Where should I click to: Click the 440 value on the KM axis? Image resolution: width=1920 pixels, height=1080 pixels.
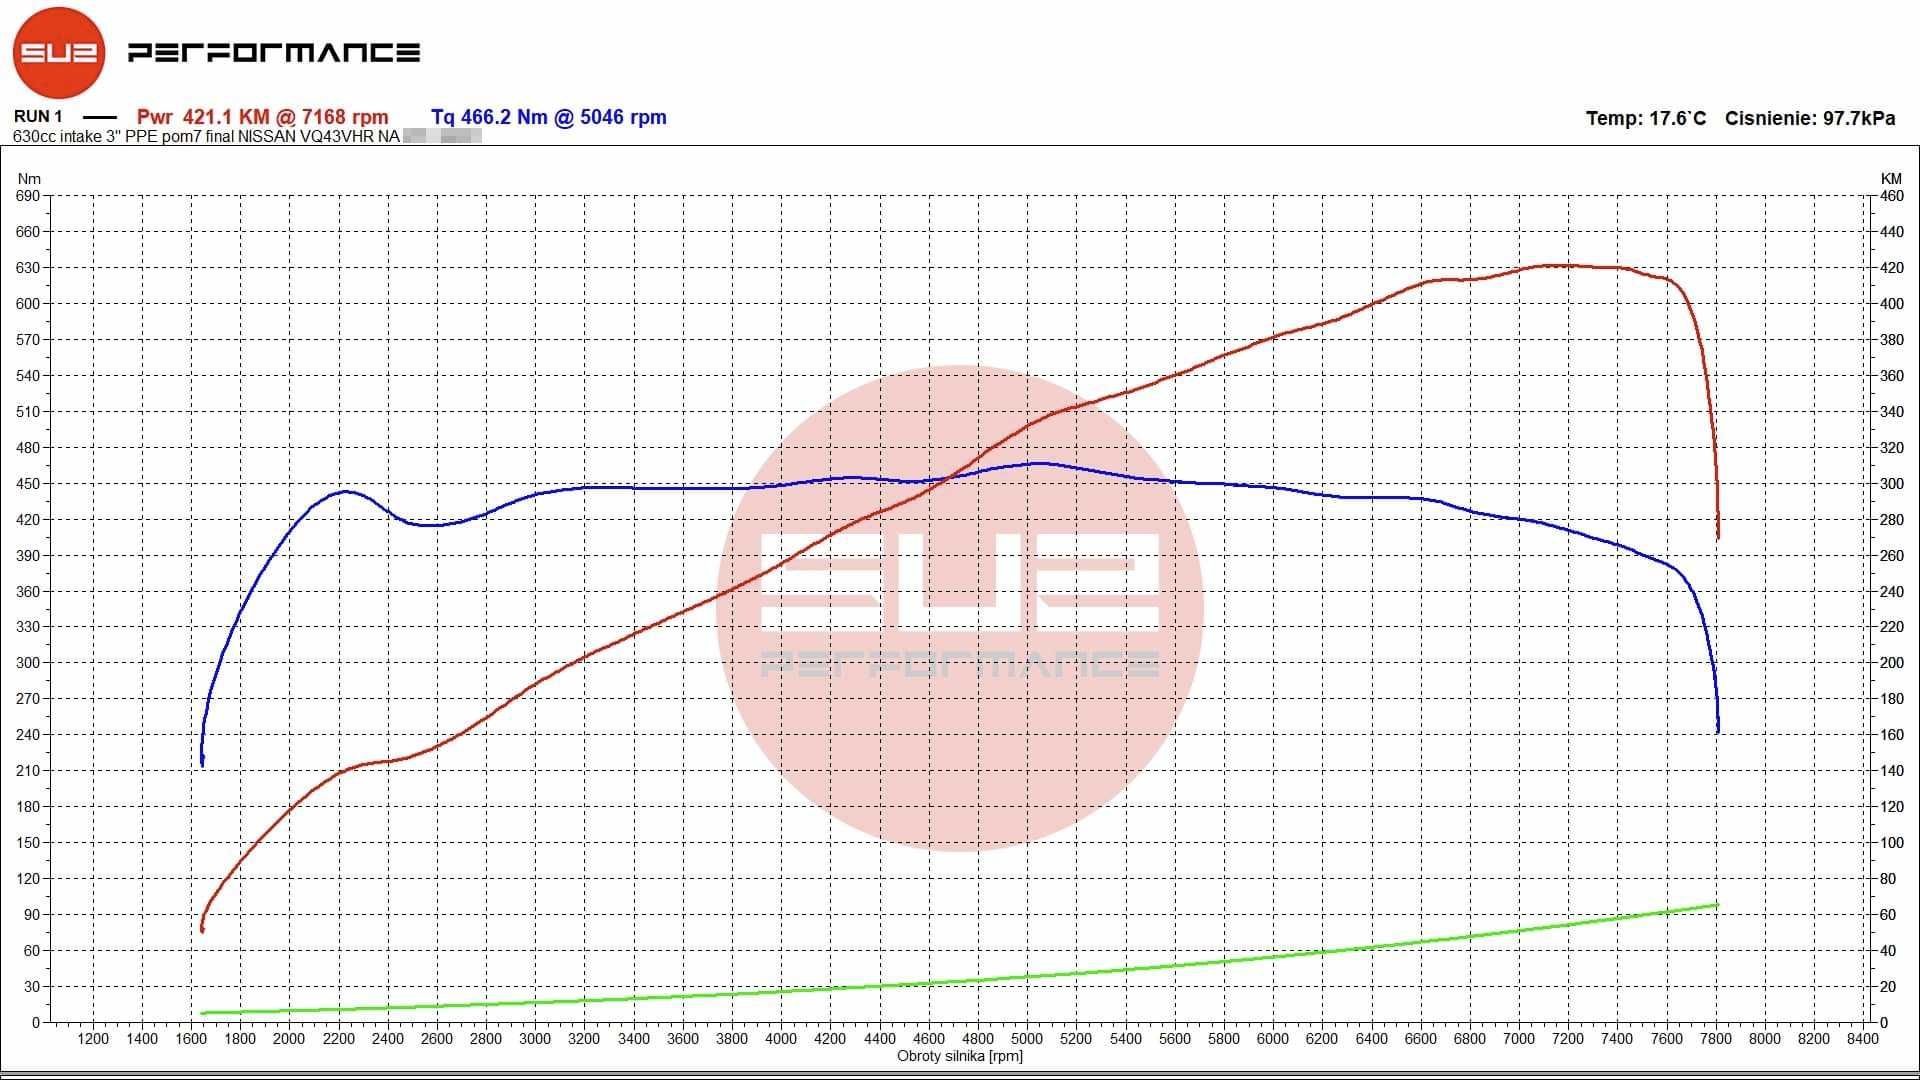1892,232
